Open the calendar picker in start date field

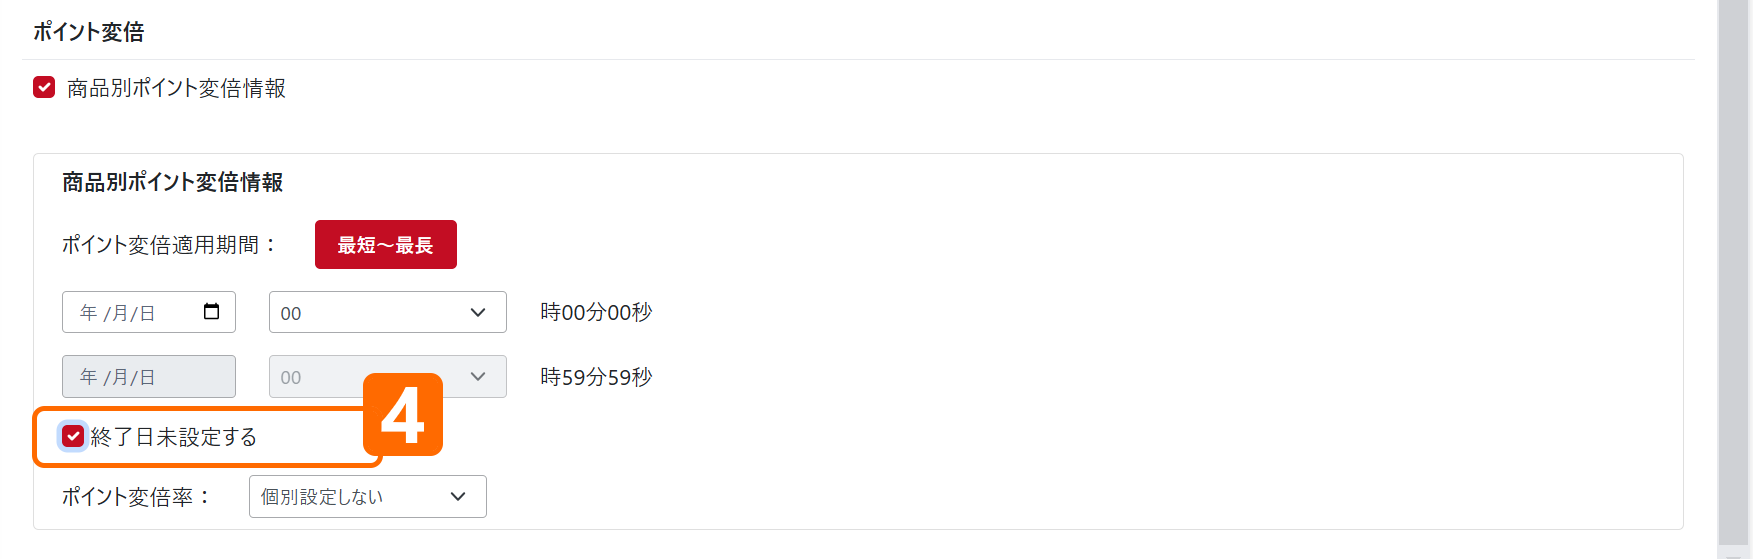point(211,312)
